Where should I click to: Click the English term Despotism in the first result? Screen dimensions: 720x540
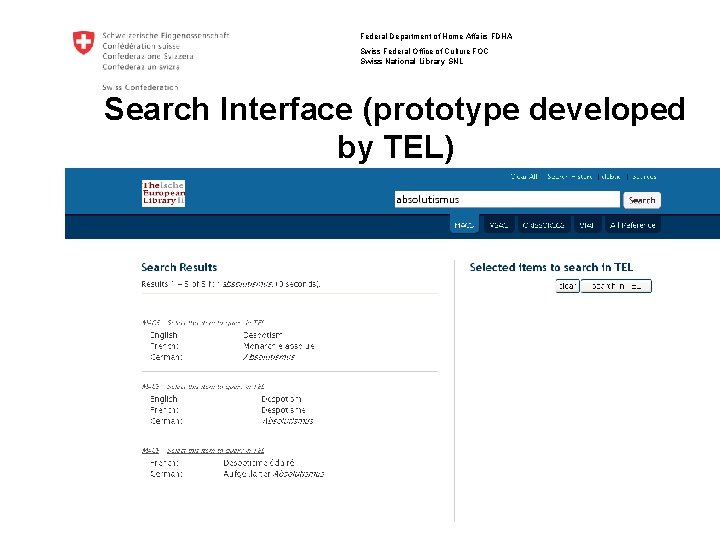(263, 335)
